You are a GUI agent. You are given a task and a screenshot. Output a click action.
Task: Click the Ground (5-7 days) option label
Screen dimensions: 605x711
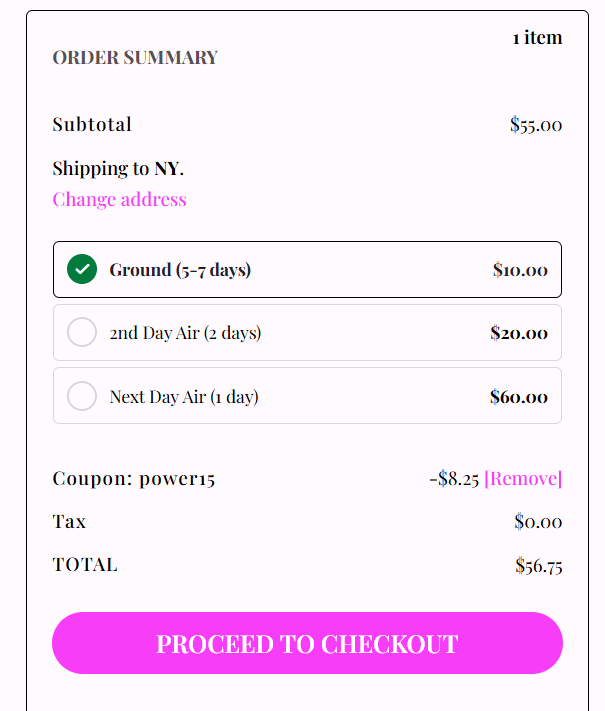point(180,269)
